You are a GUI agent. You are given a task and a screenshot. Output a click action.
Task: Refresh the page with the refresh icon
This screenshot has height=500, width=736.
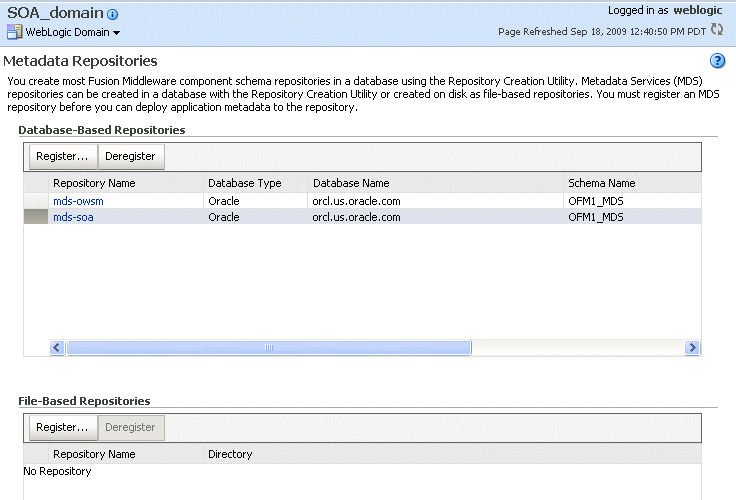click(717, 30)
